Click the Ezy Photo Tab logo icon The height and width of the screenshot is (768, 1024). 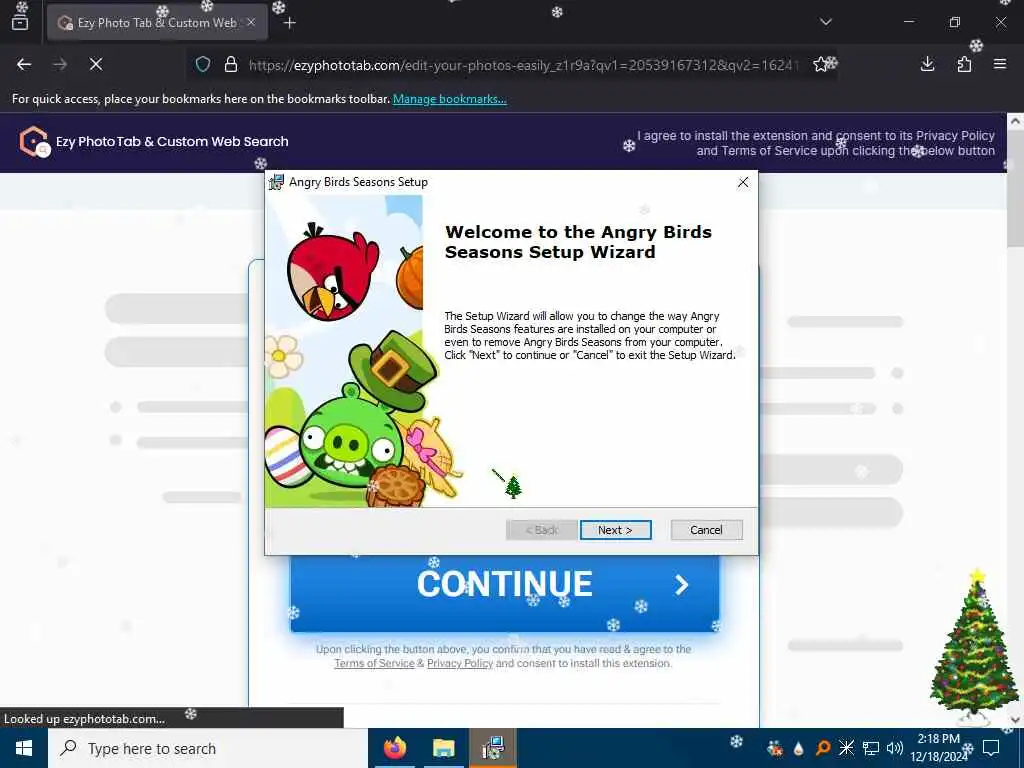[x=34, y=141]
